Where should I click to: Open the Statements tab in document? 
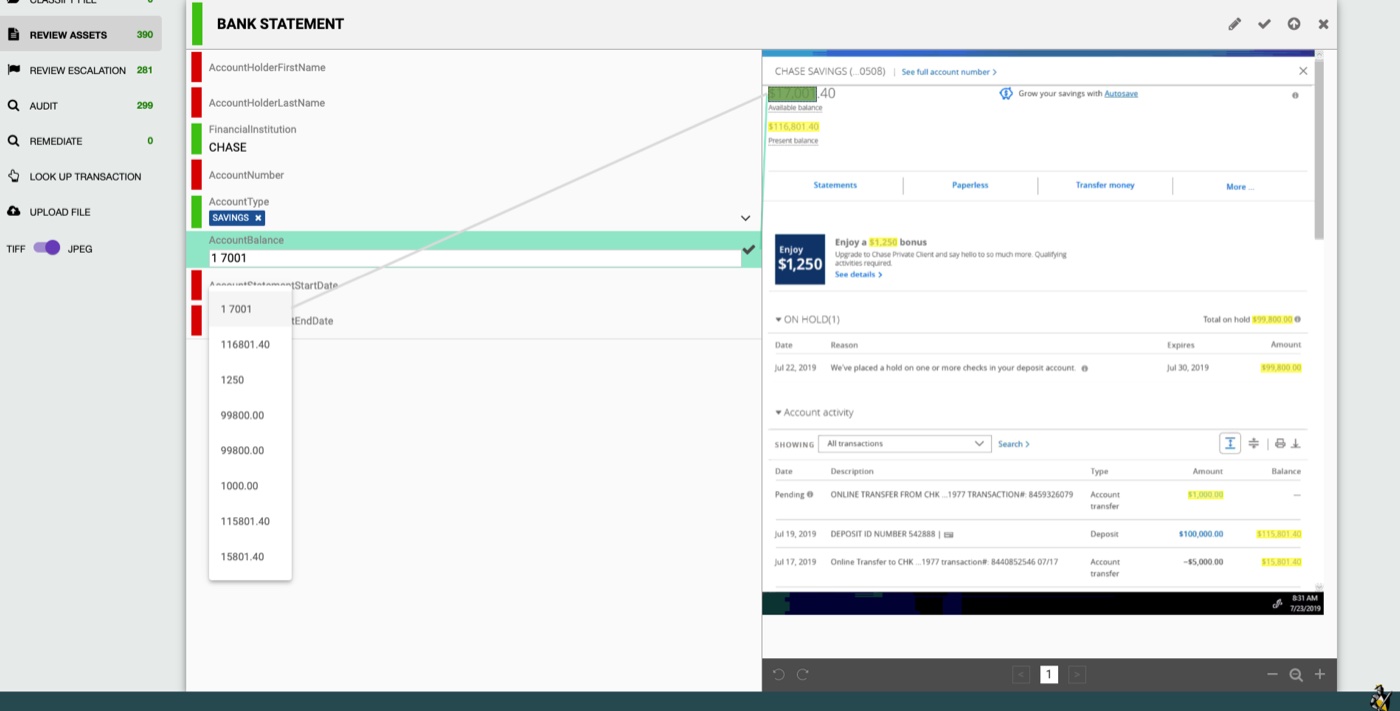click(835, 185)
